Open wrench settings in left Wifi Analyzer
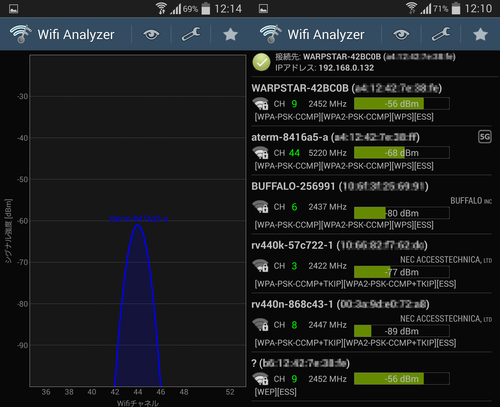This screenshot has width=500, height=407. click(x=191, y=34)
